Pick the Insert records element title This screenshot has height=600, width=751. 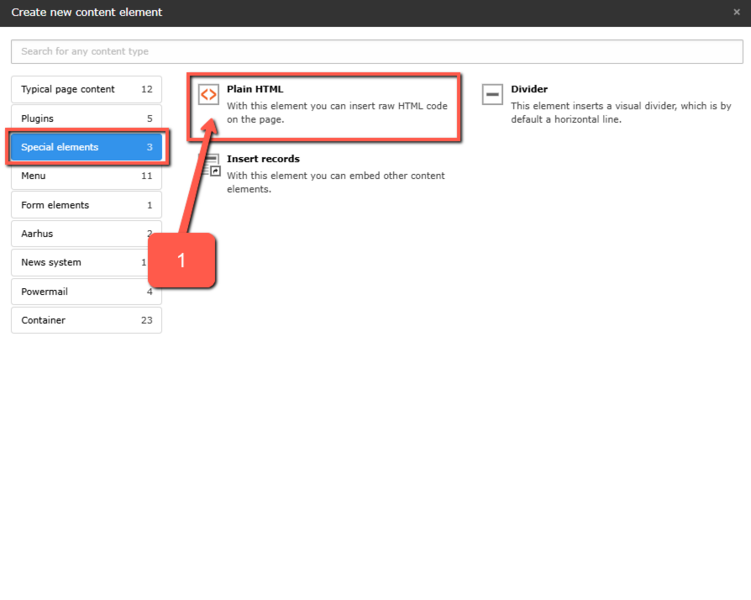(263, 159)
